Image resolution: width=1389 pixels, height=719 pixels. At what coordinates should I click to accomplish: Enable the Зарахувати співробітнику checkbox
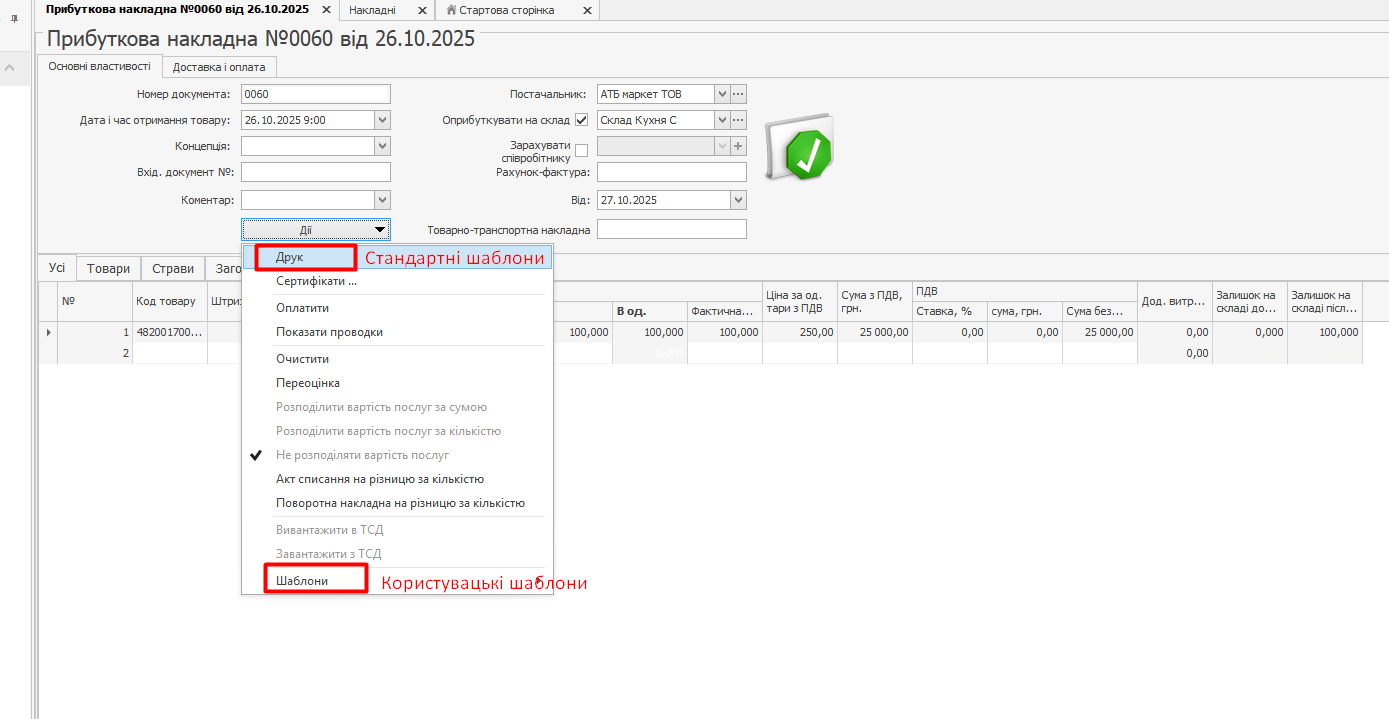(581, 151)
